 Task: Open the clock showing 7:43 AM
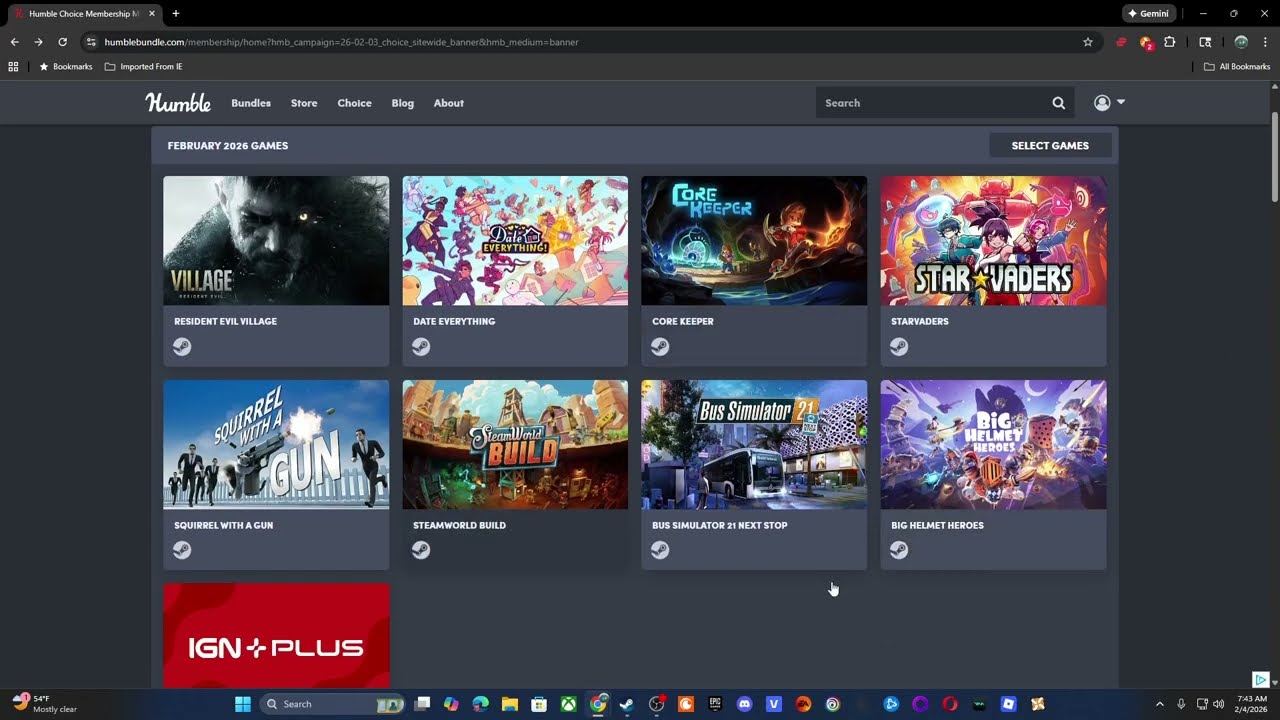[1251, 704]
